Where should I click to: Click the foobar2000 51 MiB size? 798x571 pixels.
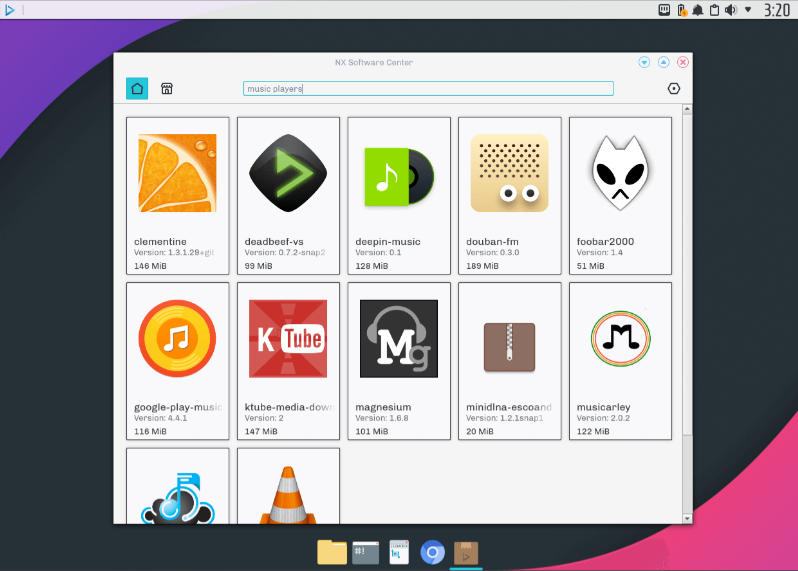click(x=590, y=266)
